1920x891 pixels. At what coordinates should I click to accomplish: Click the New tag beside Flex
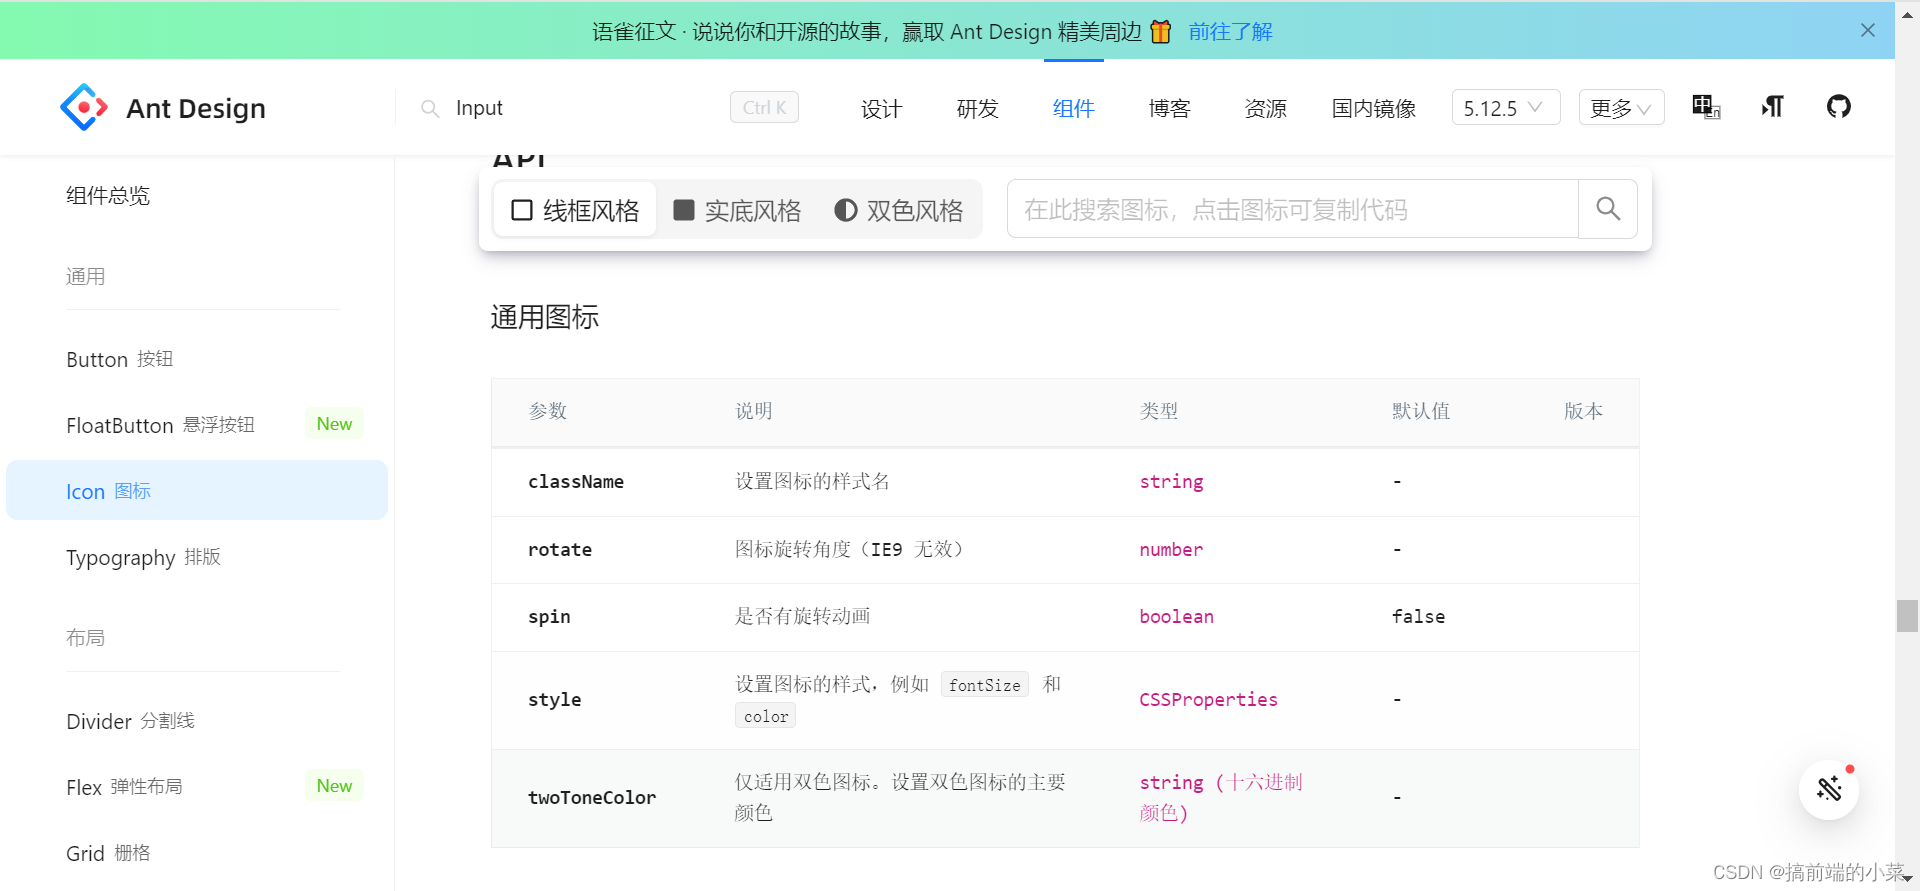[334, 786]
